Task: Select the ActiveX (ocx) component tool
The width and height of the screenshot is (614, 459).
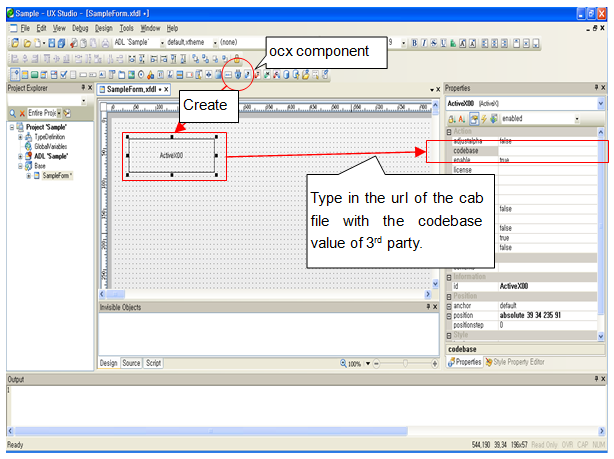Action: tap(238, 74)
